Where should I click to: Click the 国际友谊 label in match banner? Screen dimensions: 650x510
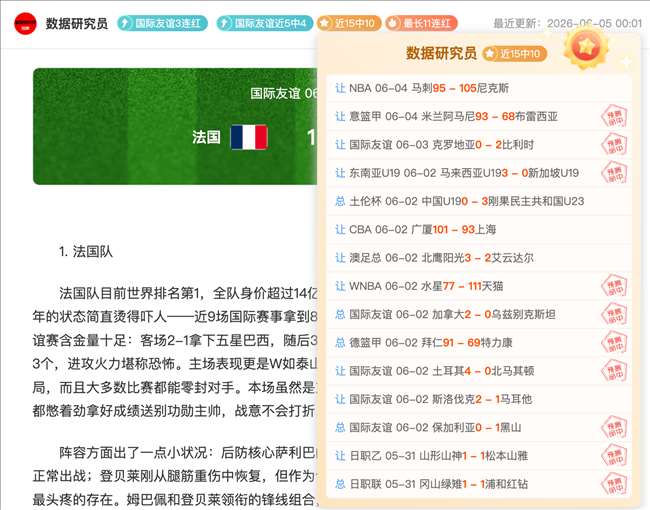click(x=275, y=93)
